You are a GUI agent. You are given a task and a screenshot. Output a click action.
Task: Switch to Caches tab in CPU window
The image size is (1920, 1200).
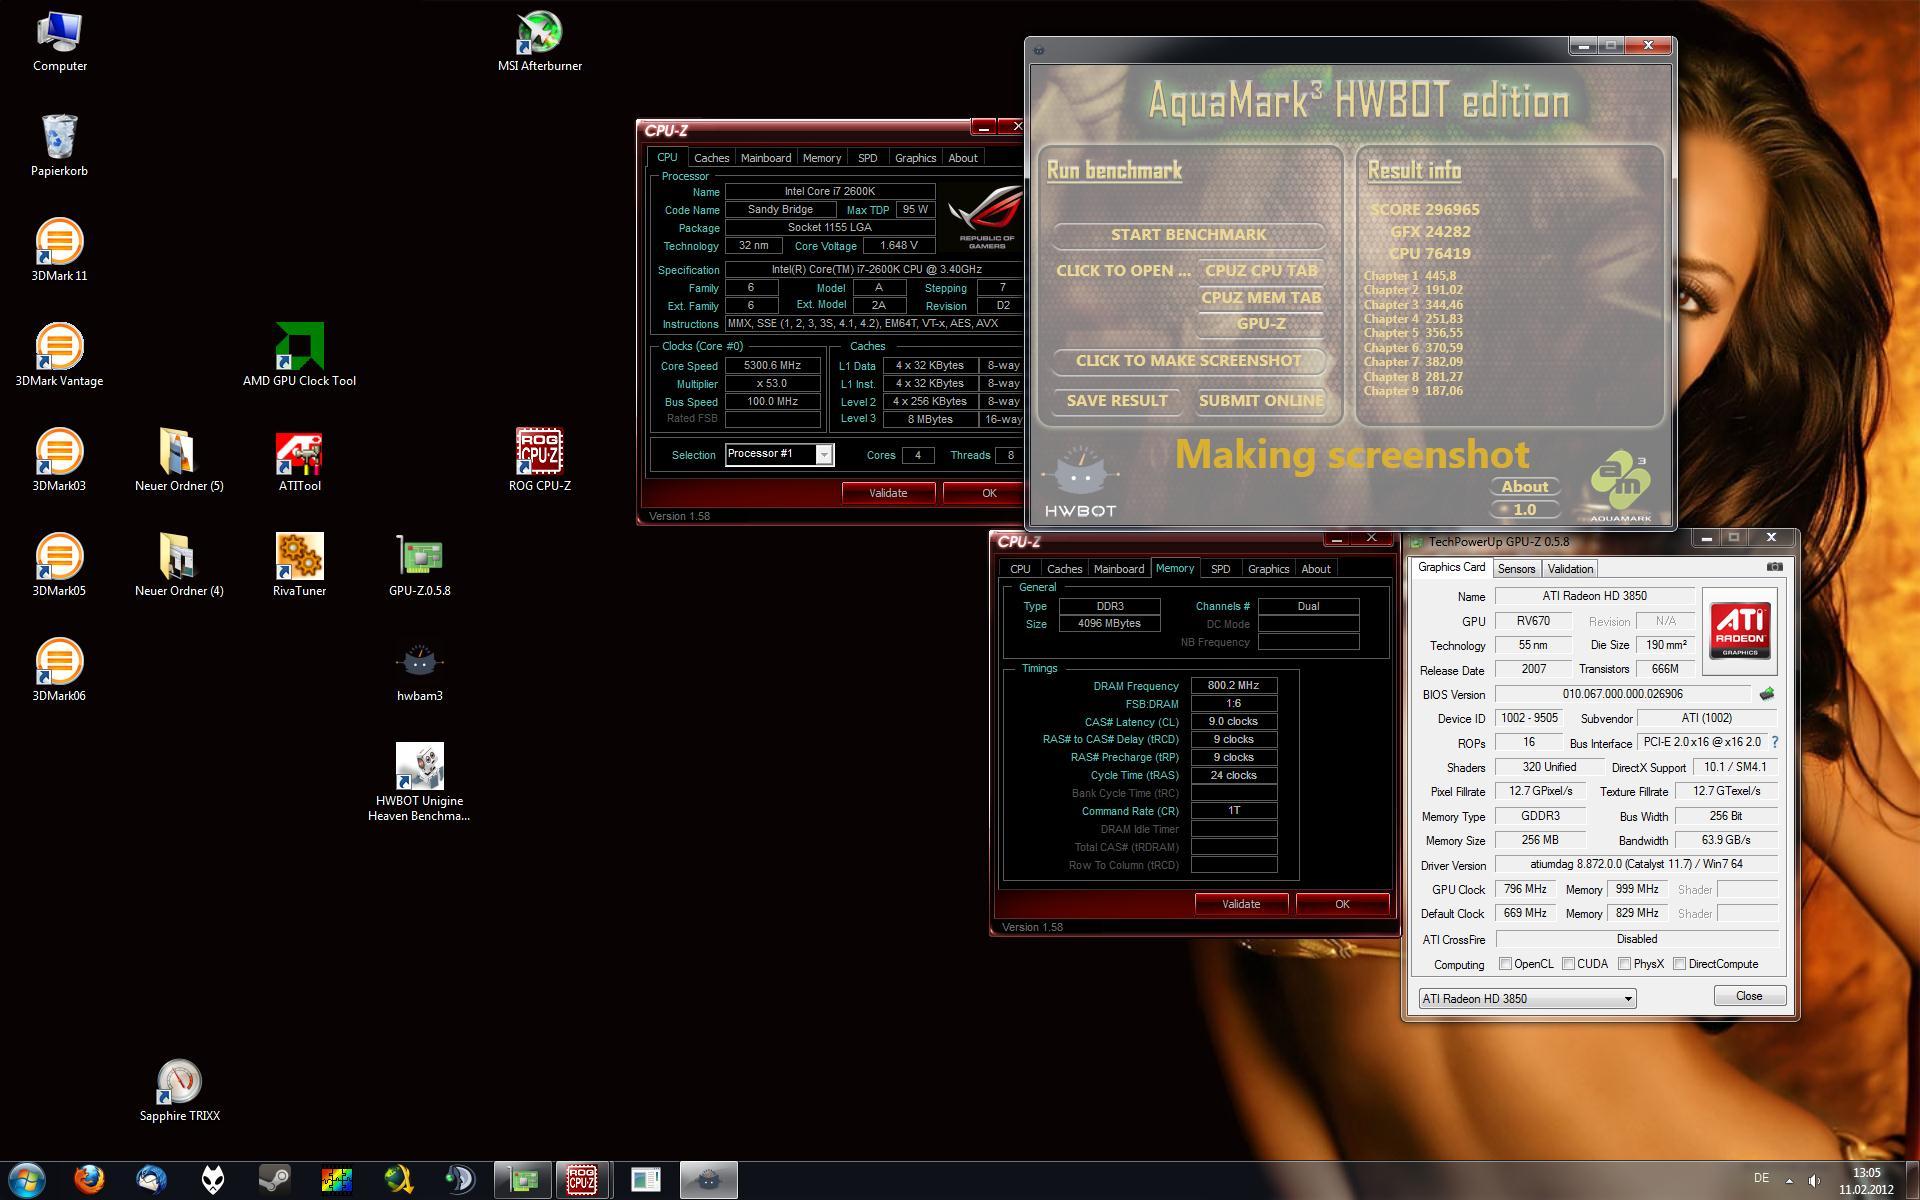[x=711, y=158]
